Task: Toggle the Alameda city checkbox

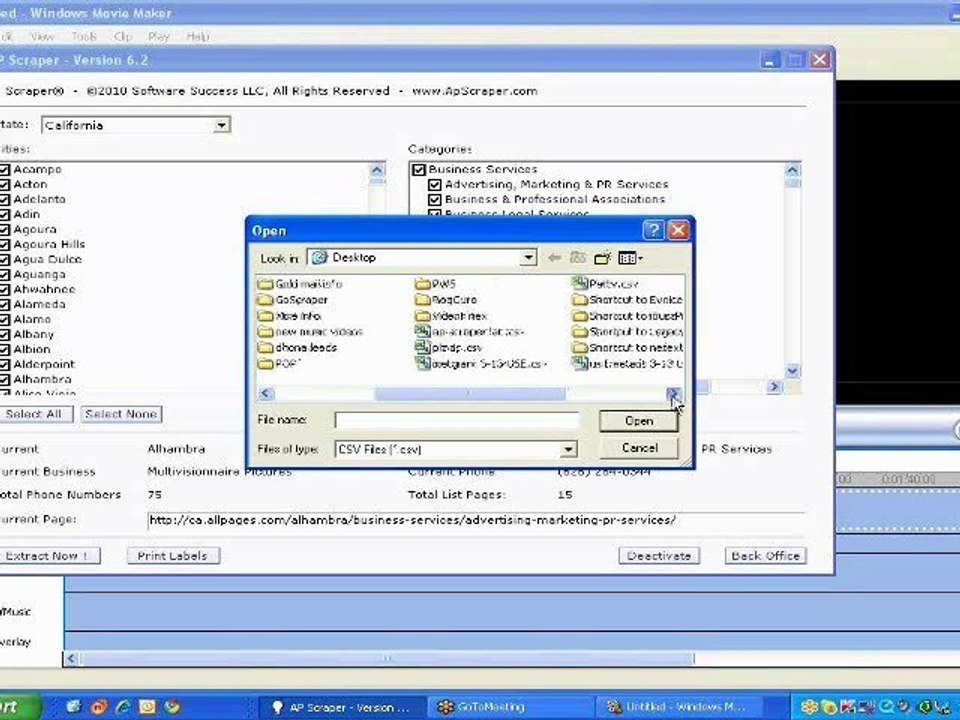Action: pyautogui.click(x=5, y=305)
